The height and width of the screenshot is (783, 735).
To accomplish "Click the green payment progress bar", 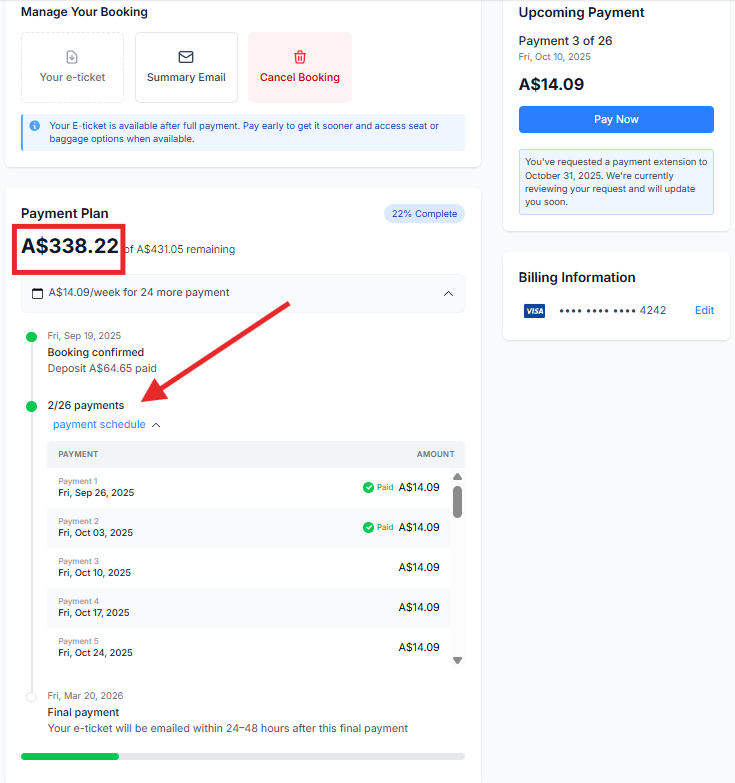I will coord(70,757).
